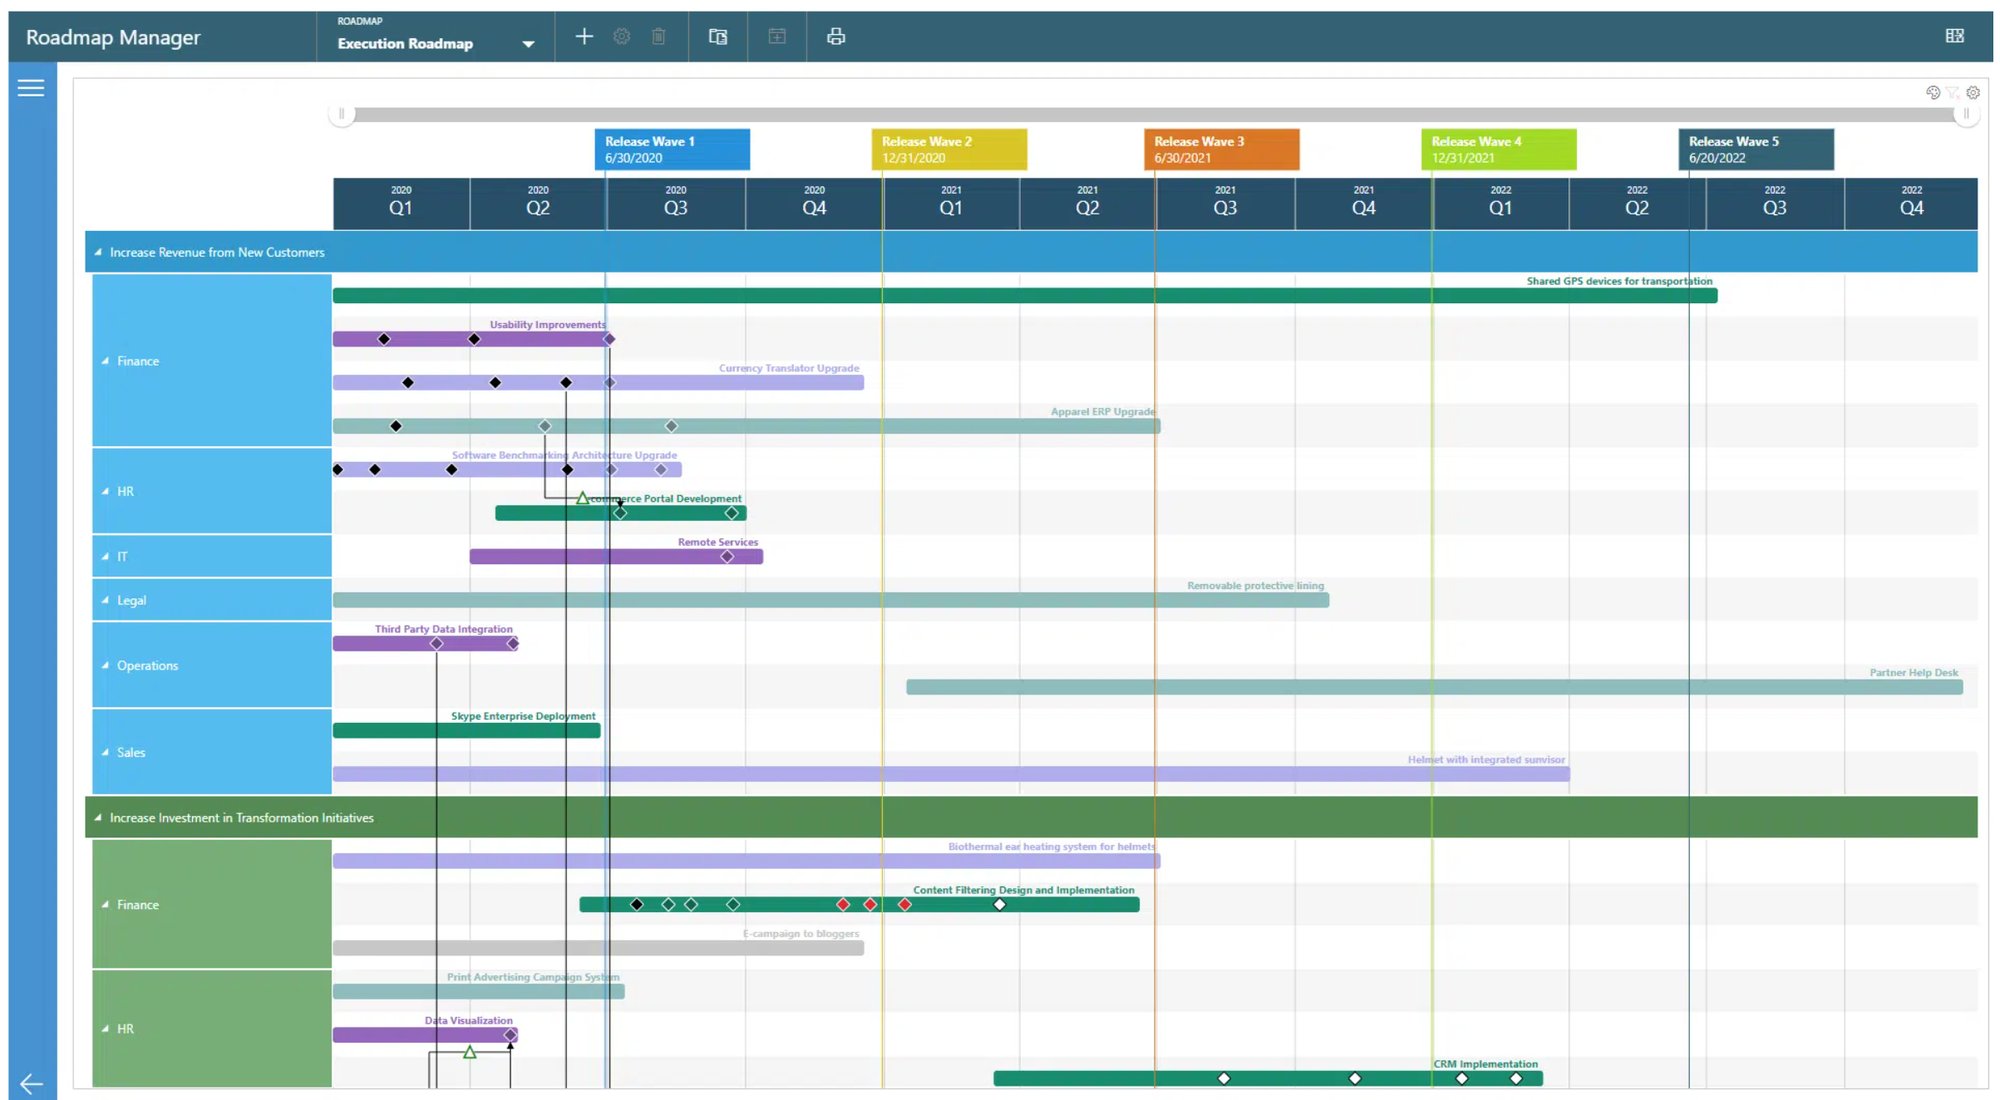This screenshot has height=1100, width=2000.
Task: Open roadmap settings gear in top toolbar
Action: click(621, 37)
